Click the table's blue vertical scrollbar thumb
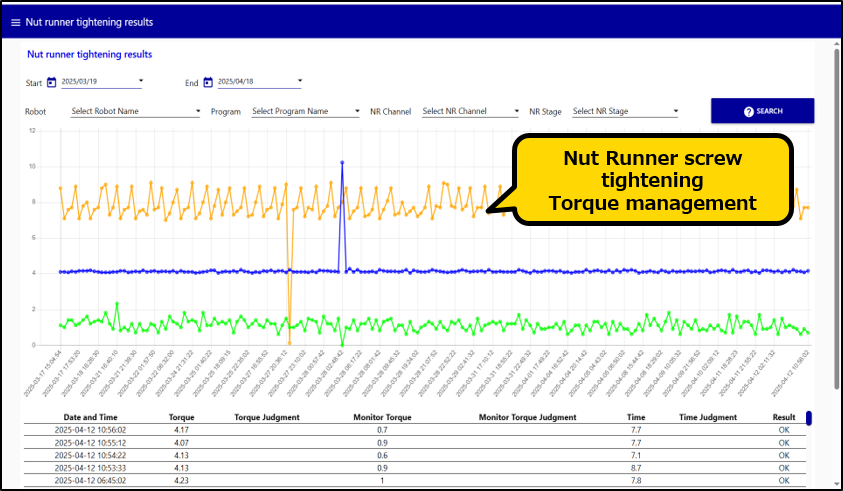Screen dimensions: 843x491 809,418
